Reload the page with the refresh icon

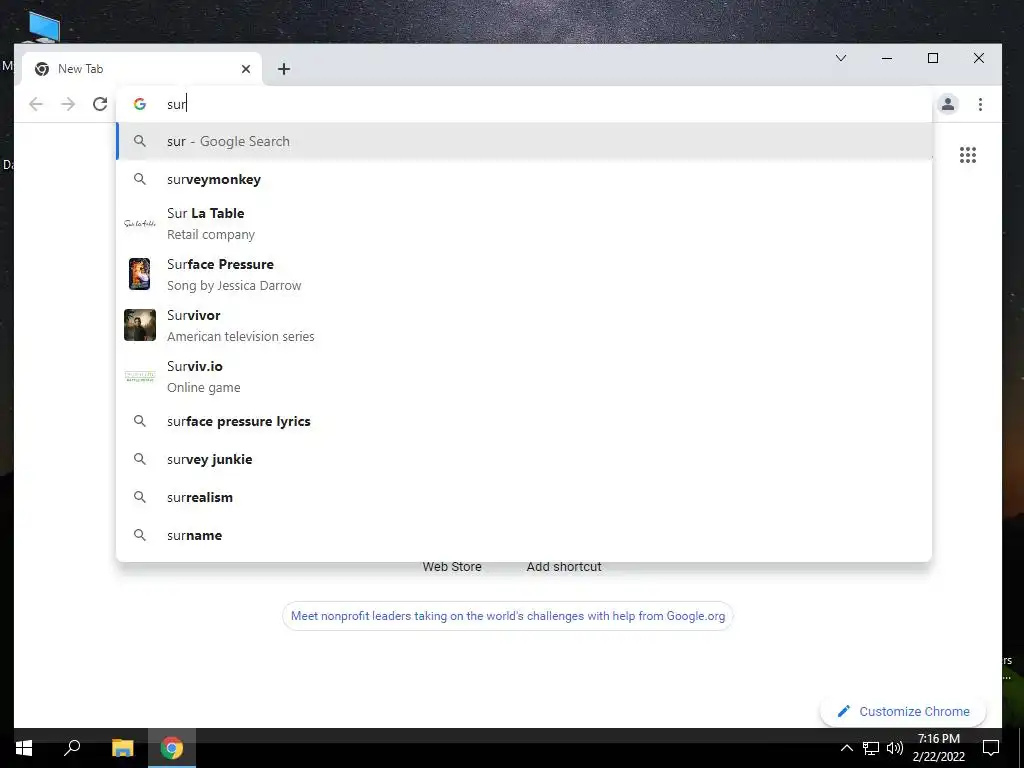[x=100, y=104]
